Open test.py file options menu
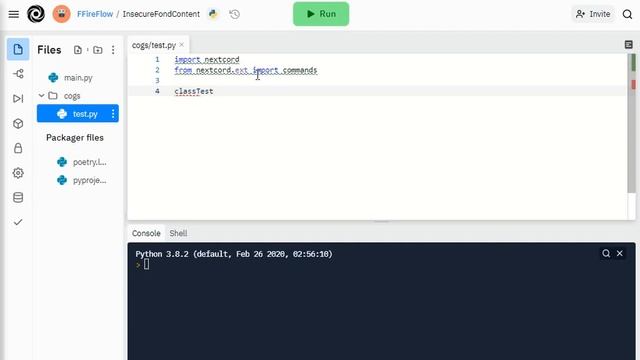This screenshot has height=360, width=640. pos(113,113)
